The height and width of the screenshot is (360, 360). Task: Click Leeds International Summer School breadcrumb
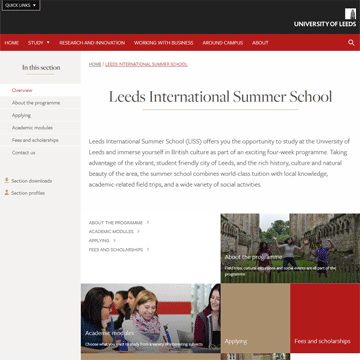(x=146, y=64)
